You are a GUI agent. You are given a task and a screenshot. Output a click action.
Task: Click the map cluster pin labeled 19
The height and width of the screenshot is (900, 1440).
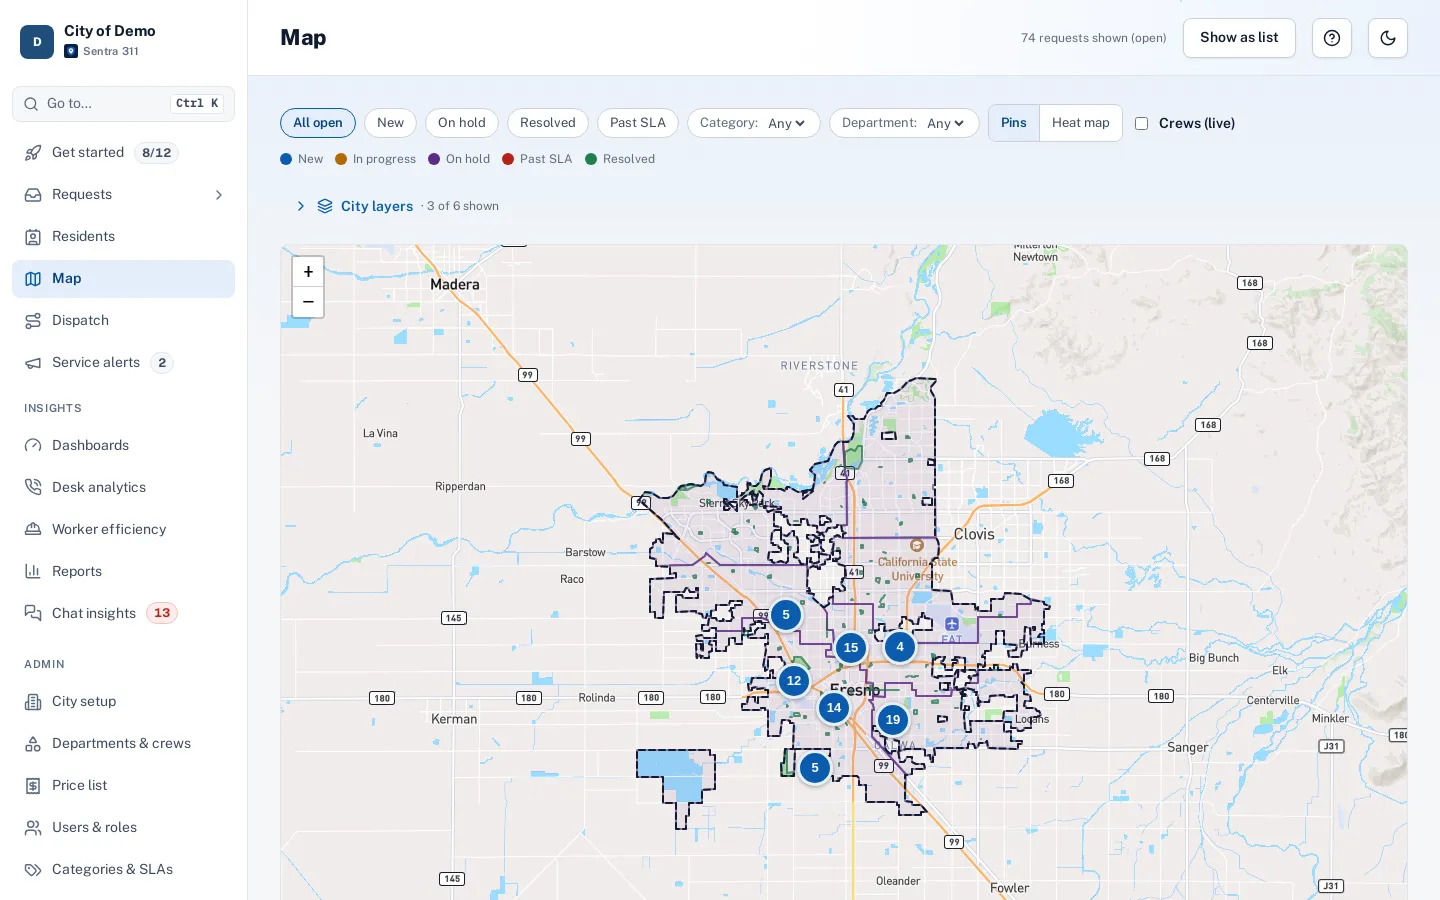tap(893, 720)
